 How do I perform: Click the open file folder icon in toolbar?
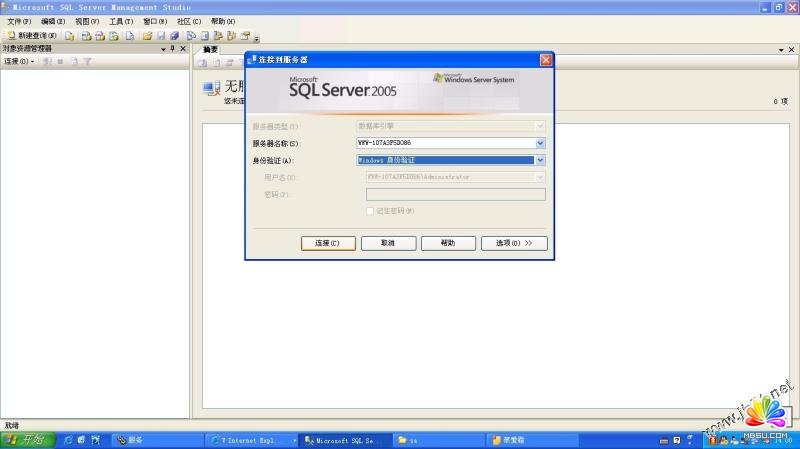(x=147, y=36)
